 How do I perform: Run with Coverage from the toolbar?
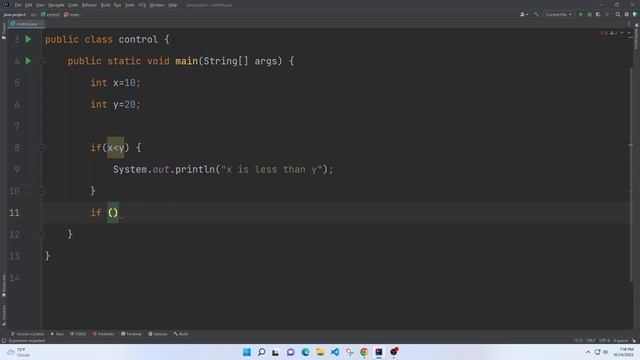pyautogui.click(x=598, y=14)
